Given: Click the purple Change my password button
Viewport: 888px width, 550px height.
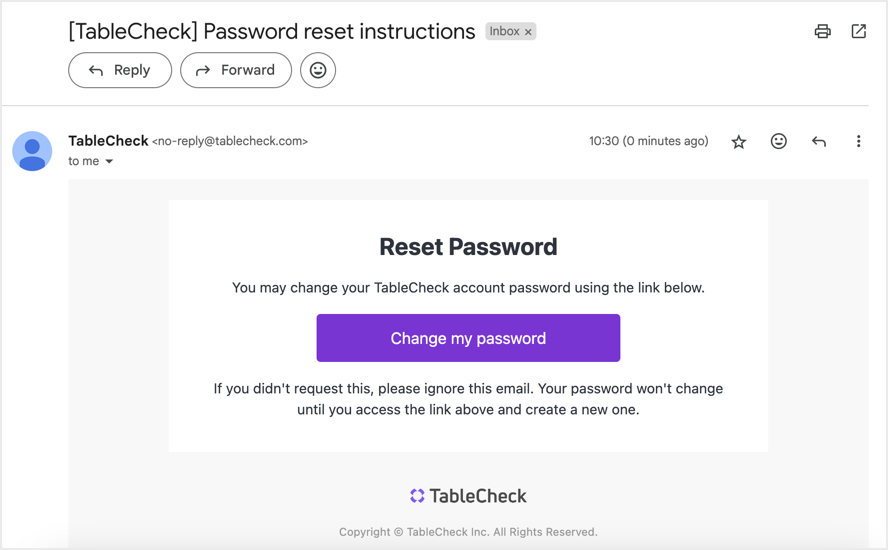Looking at the screenshot, I should (x=468, y=338).
